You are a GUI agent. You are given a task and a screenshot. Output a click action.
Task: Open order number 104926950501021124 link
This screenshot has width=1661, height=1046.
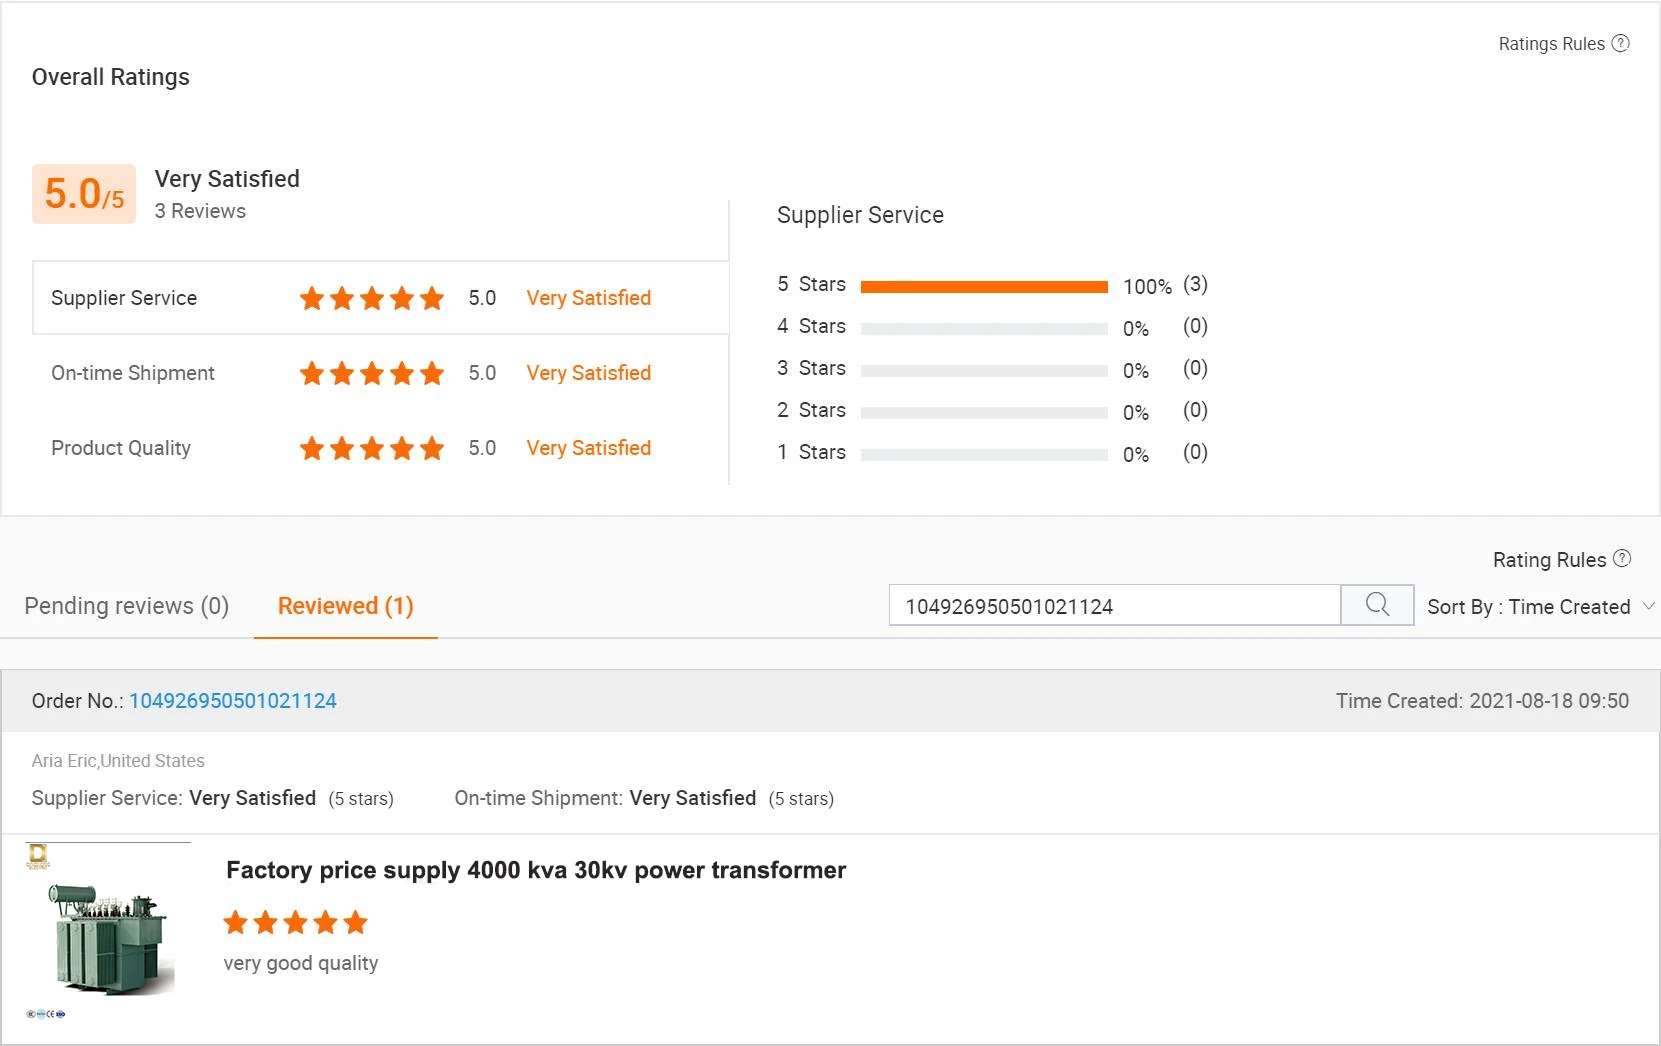(233, 701)
